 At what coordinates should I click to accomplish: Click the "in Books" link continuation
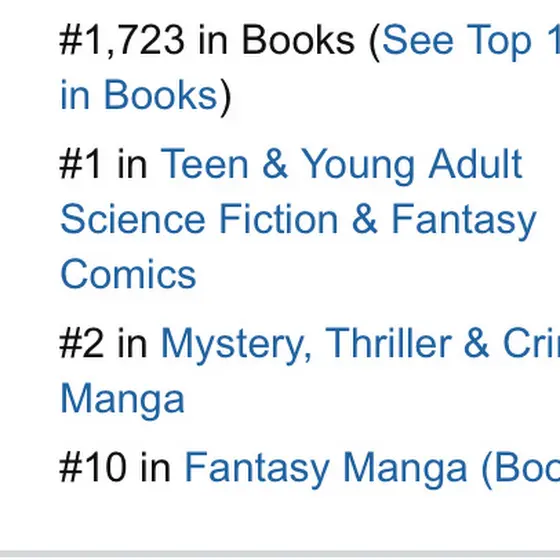(139, 95)
